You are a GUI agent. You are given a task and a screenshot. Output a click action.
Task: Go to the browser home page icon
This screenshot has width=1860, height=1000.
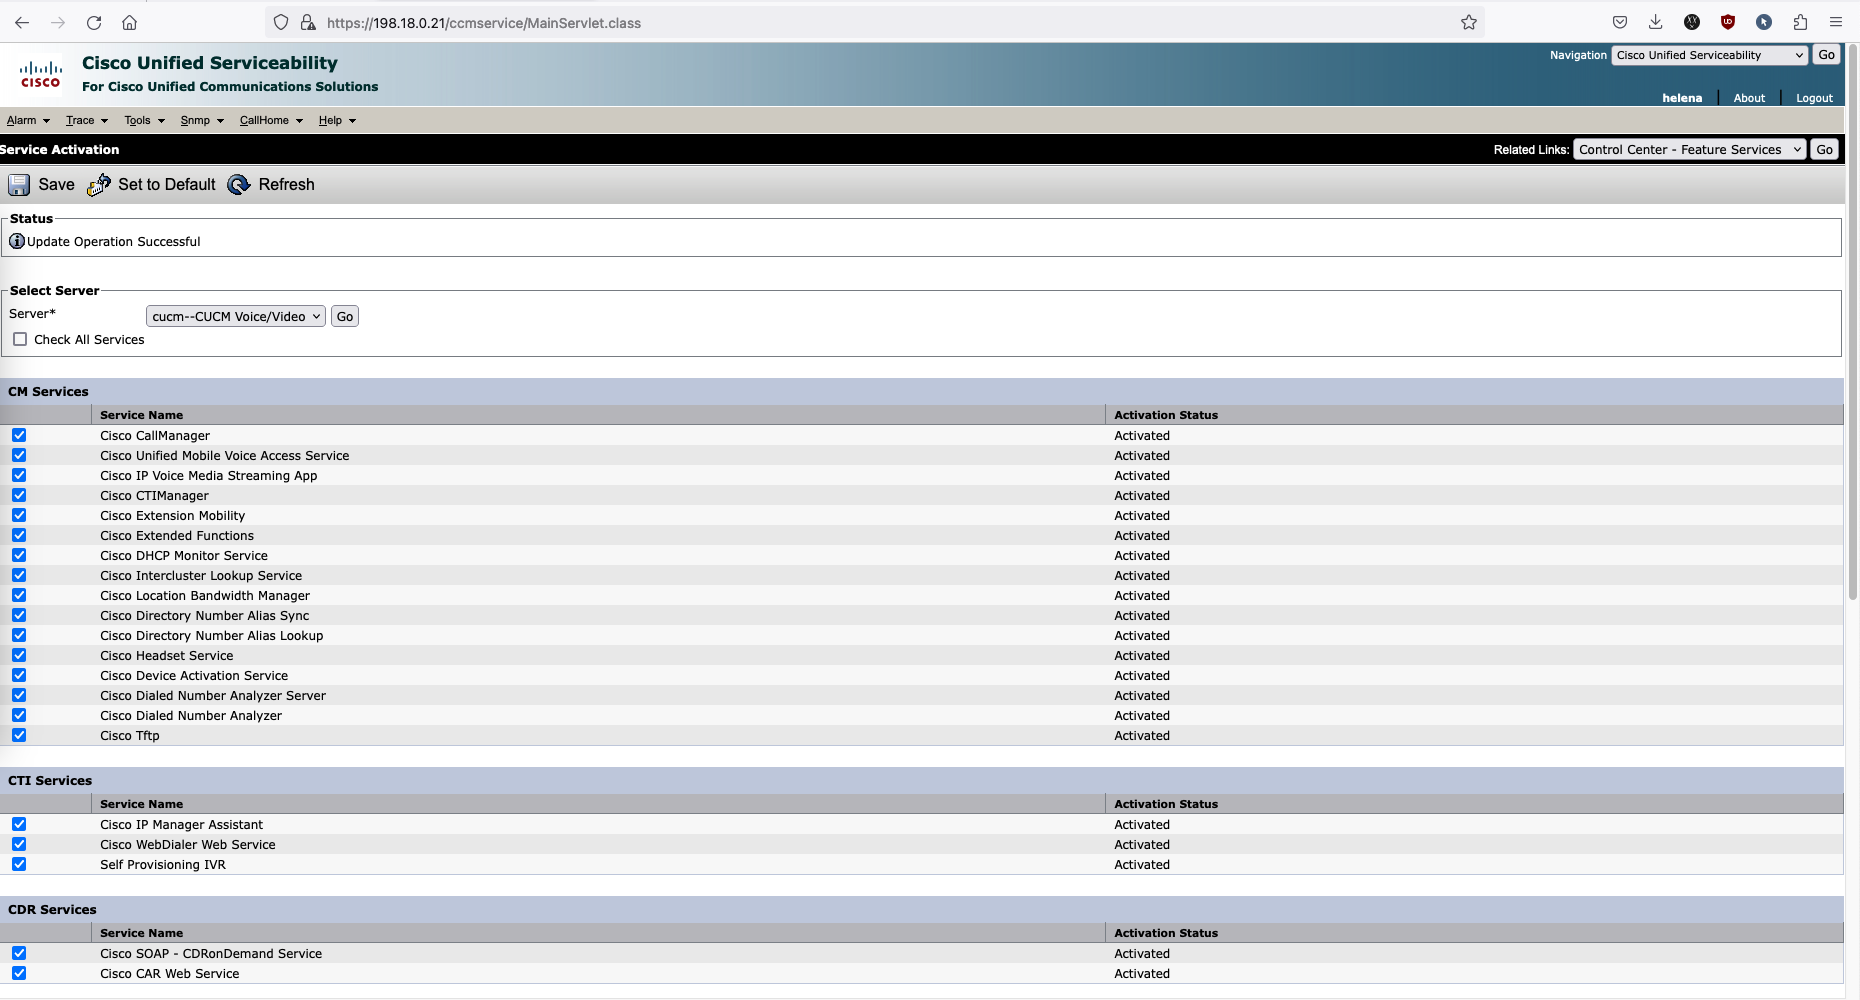click(x=130, y=22)
